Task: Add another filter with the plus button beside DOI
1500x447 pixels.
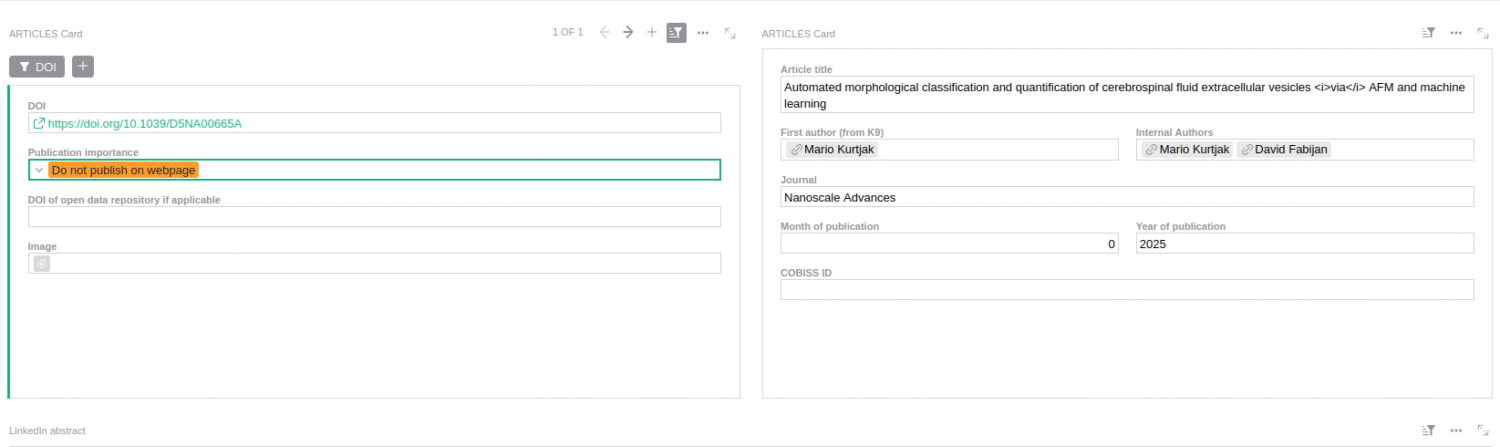Action: pos(83,67)
